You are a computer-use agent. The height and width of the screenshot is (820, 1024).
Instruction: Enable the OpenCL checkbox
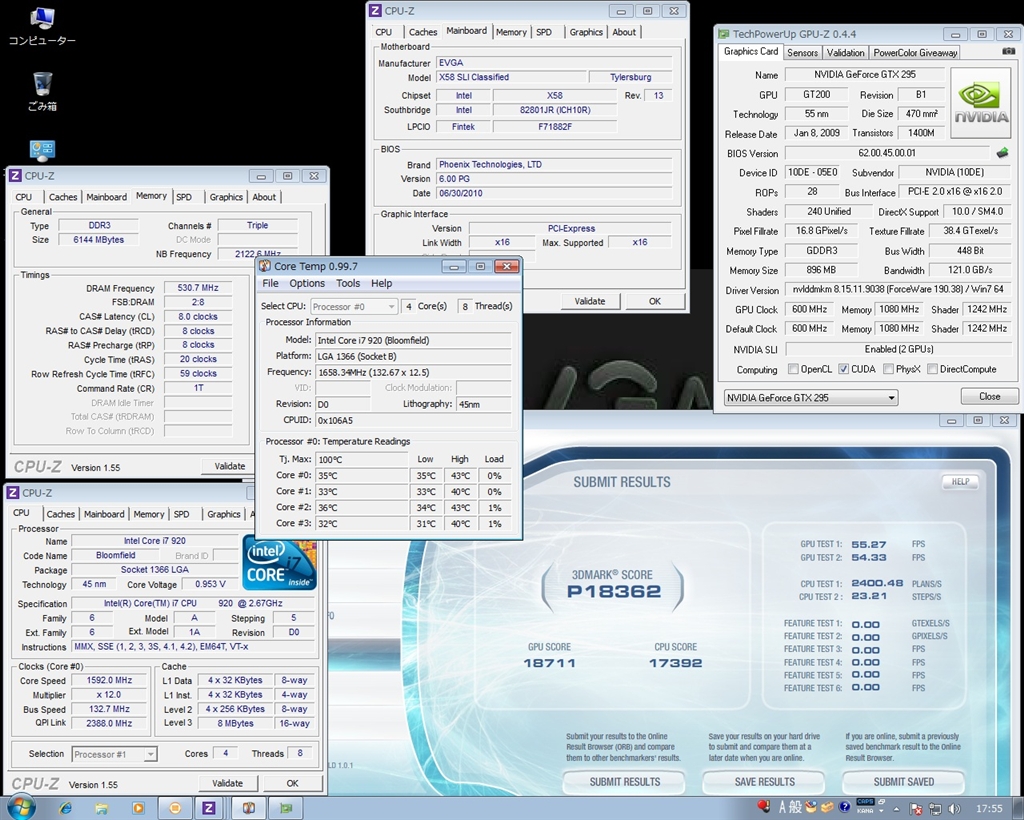(x=794, y=369)
